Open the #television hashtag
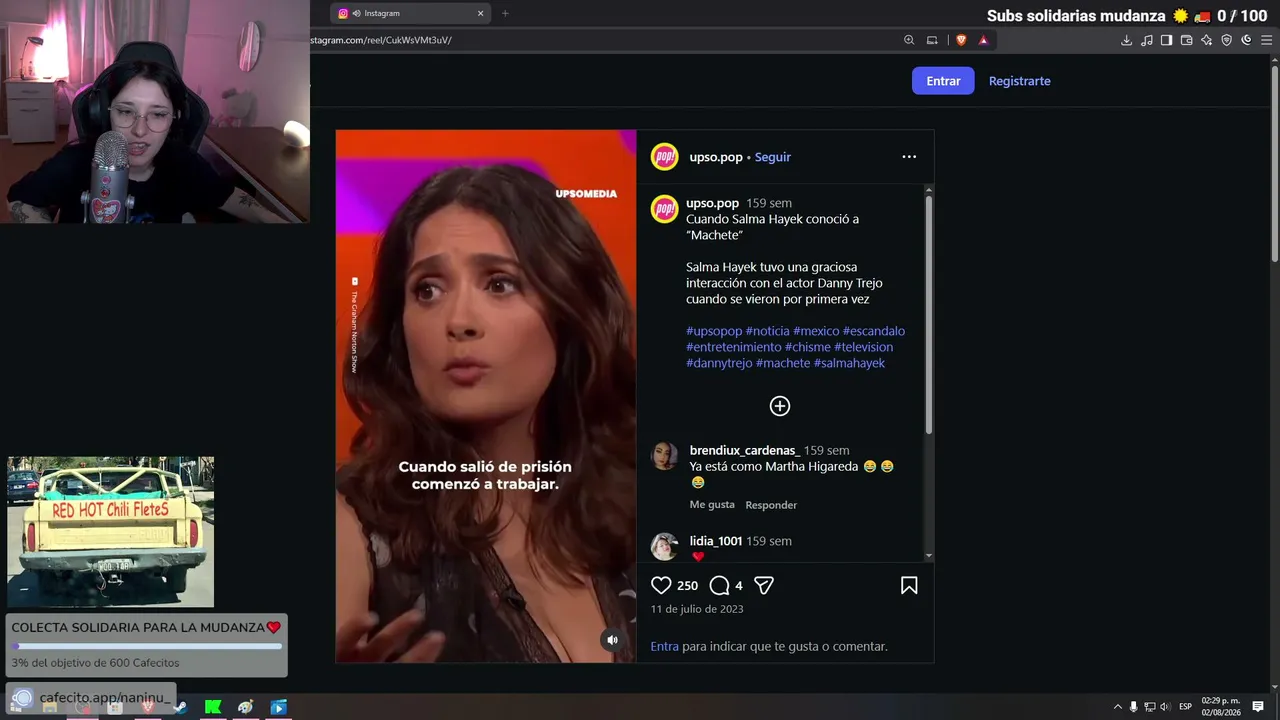This screenshot has height=720, width=1280. (x=864, y=347)
